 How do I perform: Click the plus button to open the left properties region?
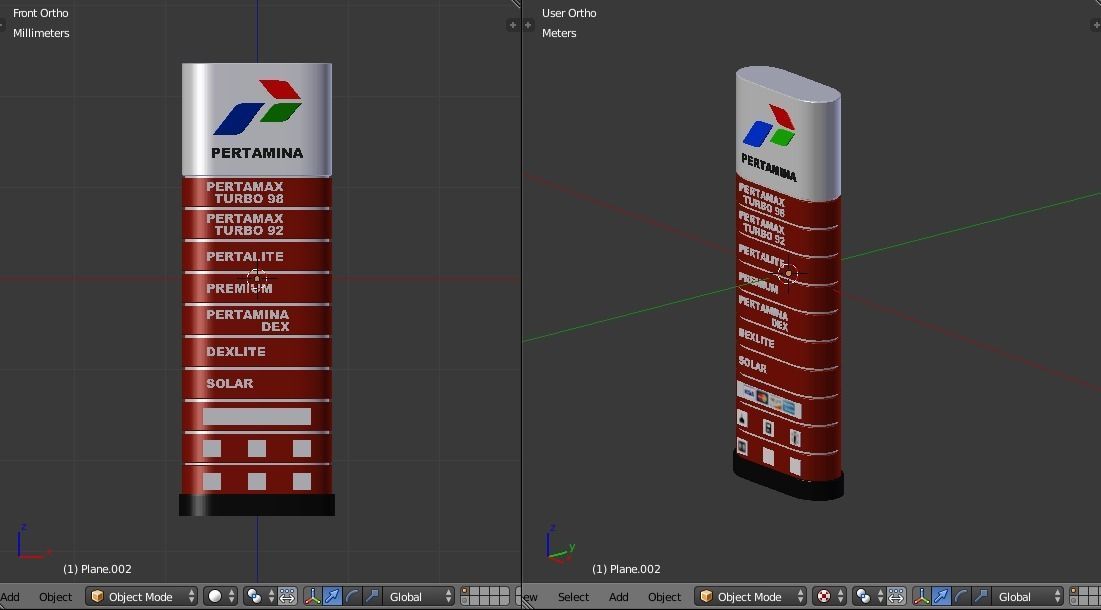513,25
